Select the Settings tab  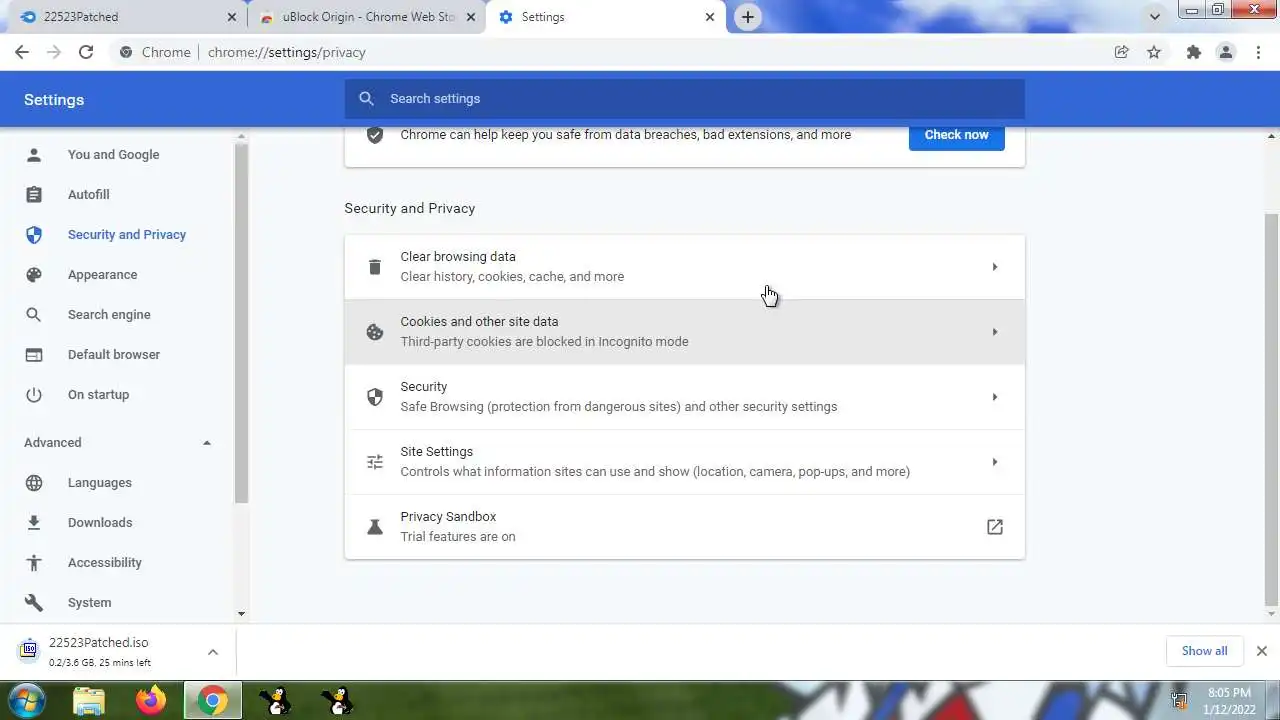tap(605, 17)
